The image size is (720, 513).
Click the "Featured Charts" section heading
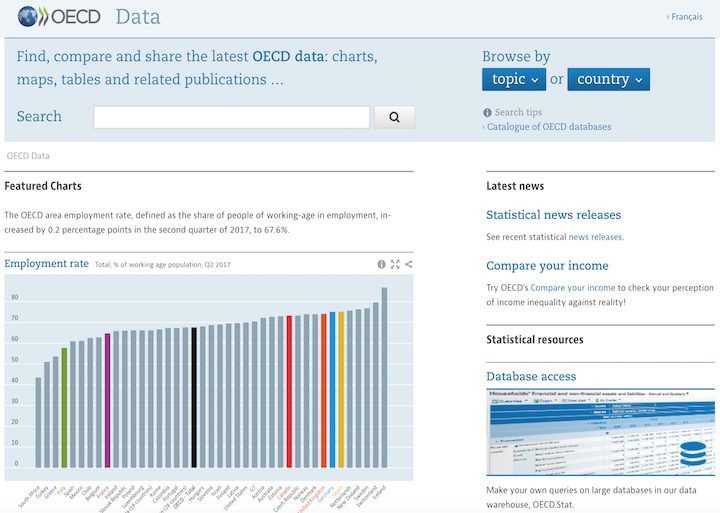tap(43, 186)
